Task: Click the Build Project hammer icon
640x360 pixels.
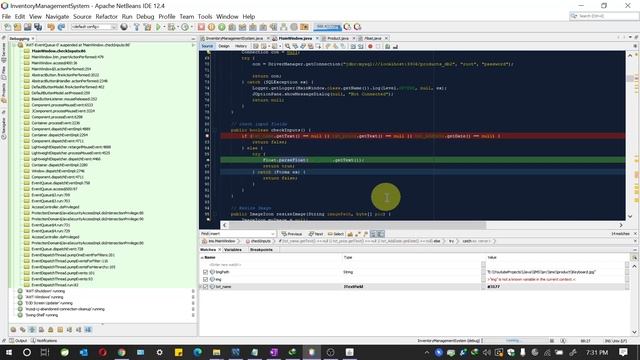Action: tap(136, 27)
